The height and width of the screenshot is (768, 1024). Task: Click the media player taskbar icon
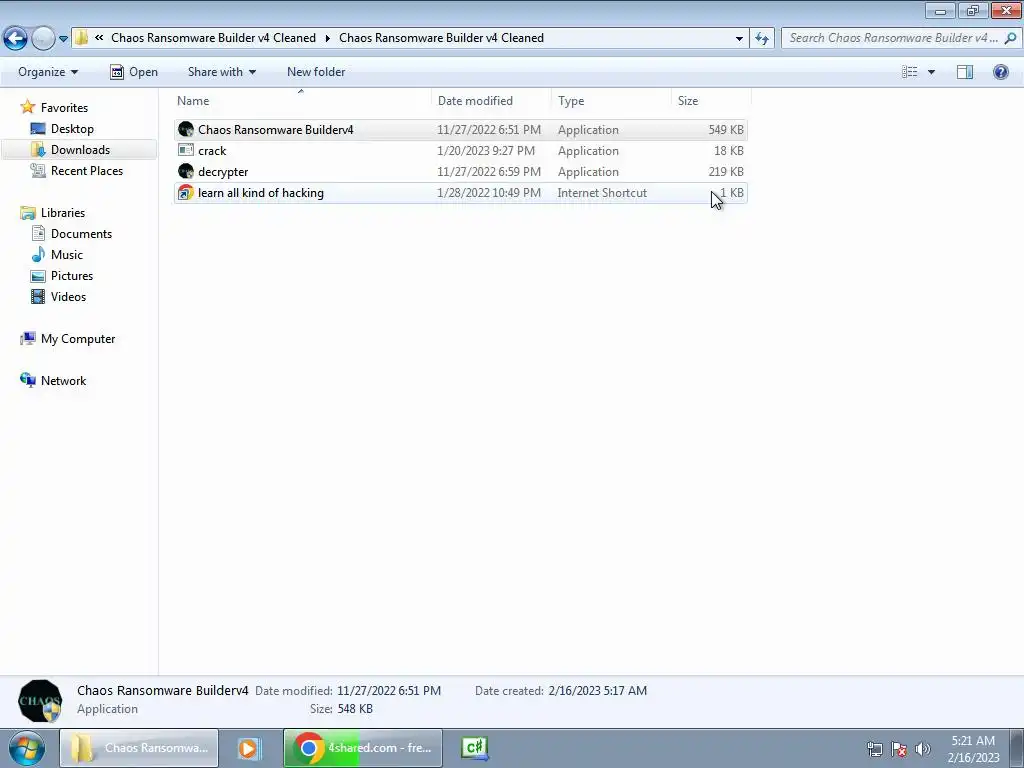[248, 748]
